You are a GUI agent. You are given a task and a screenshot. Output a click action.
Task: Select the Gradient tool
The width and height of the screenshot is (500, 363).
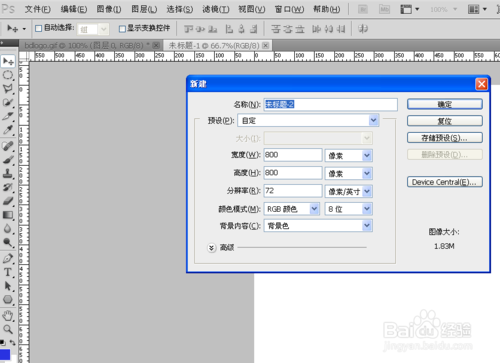[8, 215]
